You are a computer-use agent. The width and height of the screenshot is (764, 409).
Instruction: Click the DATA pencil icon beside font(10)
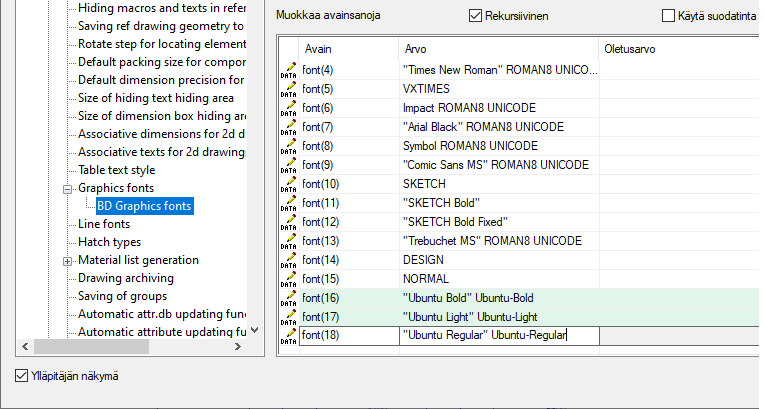point(288,185)
